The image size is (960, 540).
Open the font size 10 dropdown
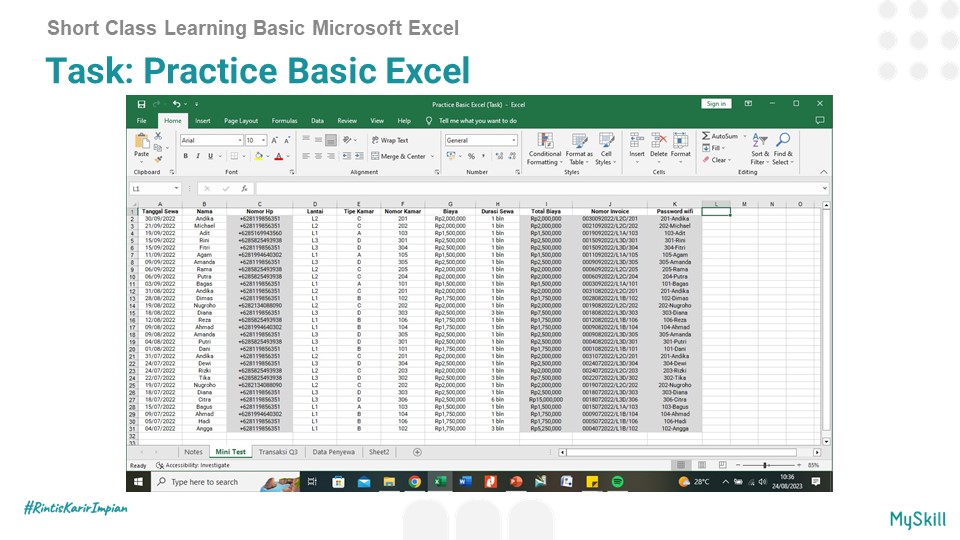[263, 140]
